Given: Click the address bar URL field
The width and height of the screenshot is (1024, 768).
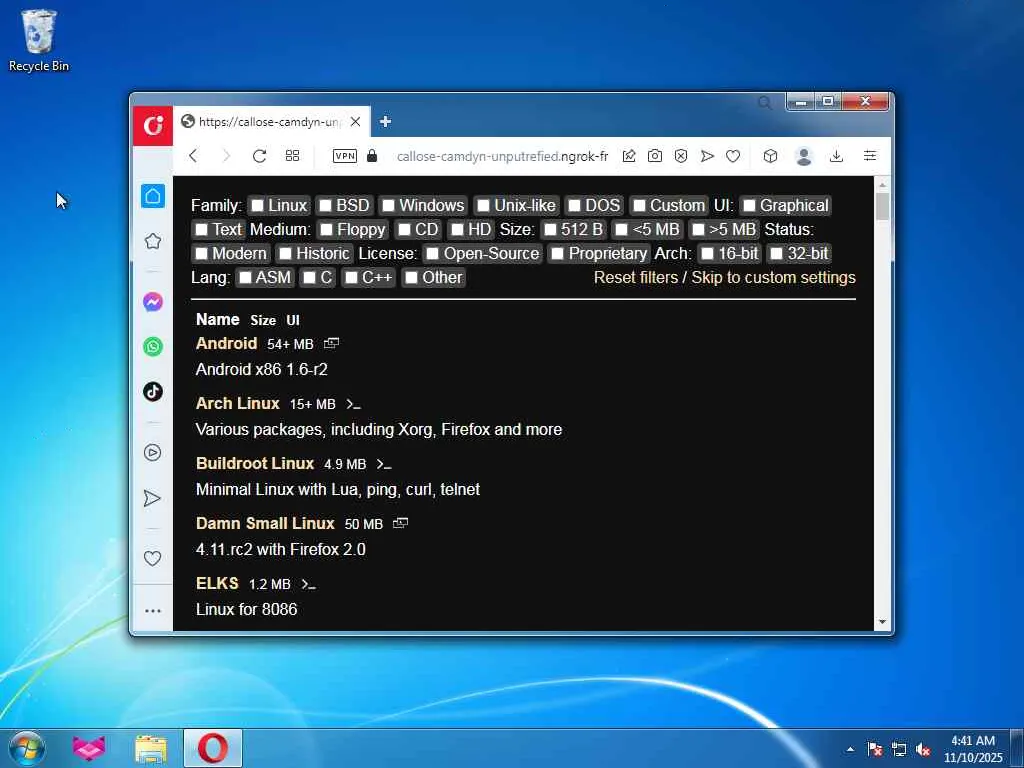Looking at the screenshot, I should tap(502, 156).
